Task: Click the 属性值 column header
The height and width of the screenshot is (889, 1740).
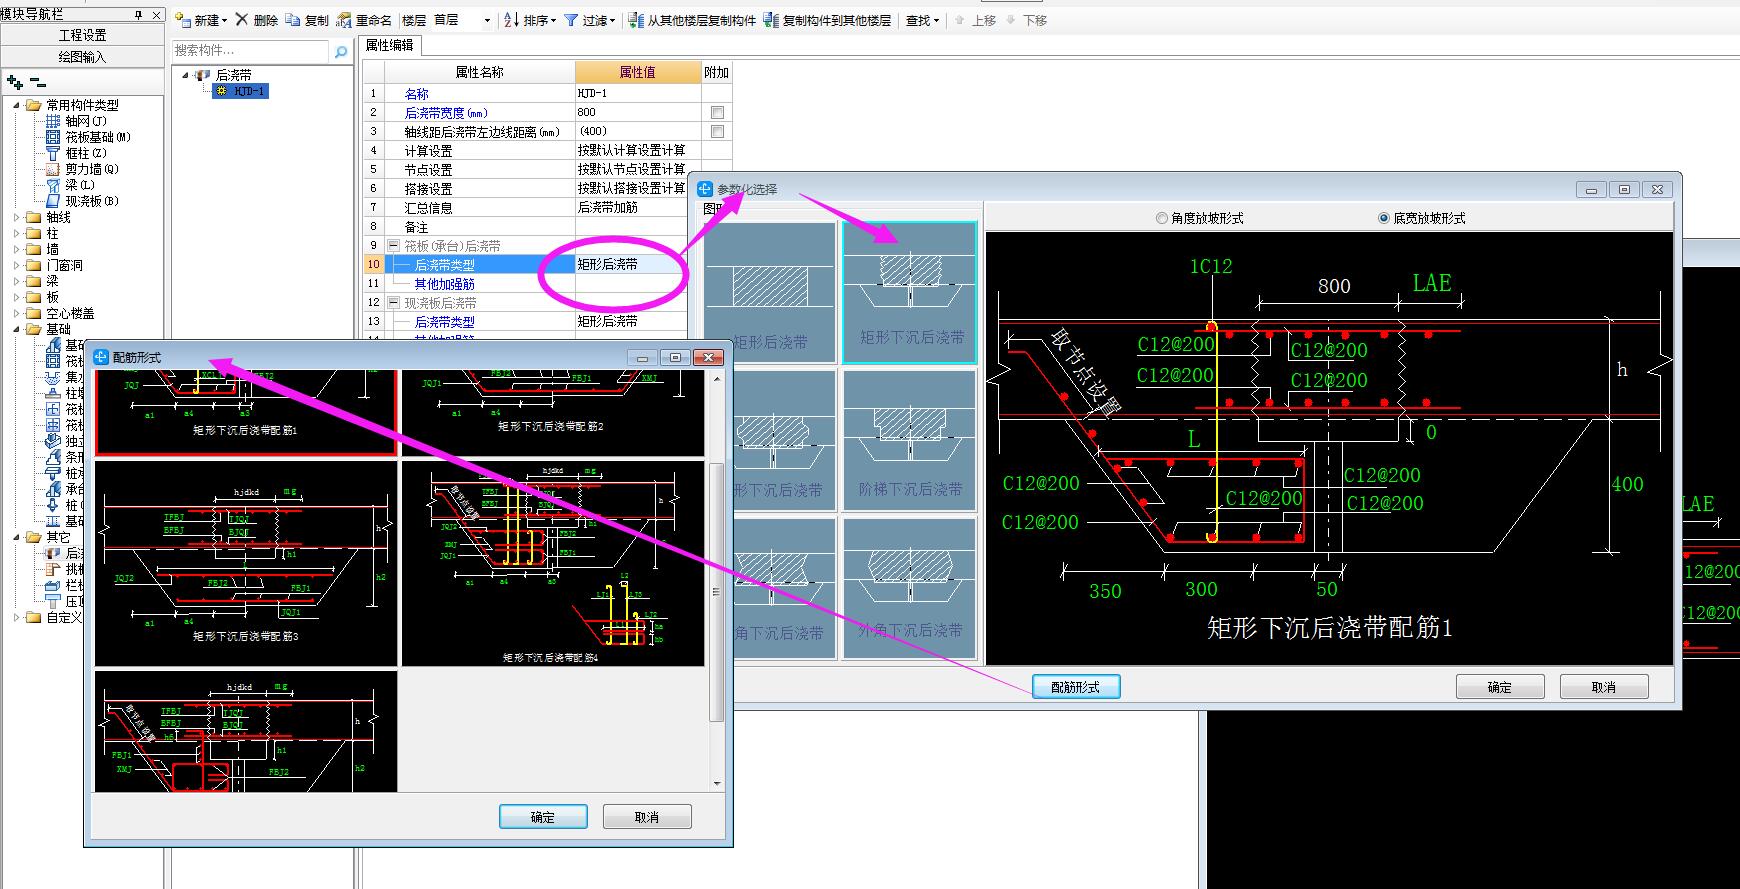Action: click(x=638, y=72)
